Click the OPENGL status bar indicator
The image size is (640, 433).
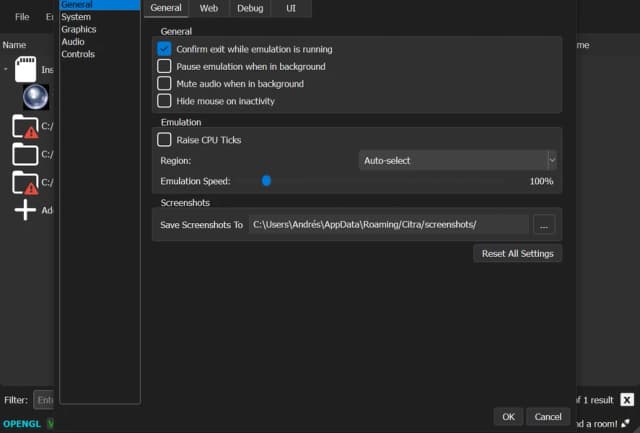[x=22, y=424]
